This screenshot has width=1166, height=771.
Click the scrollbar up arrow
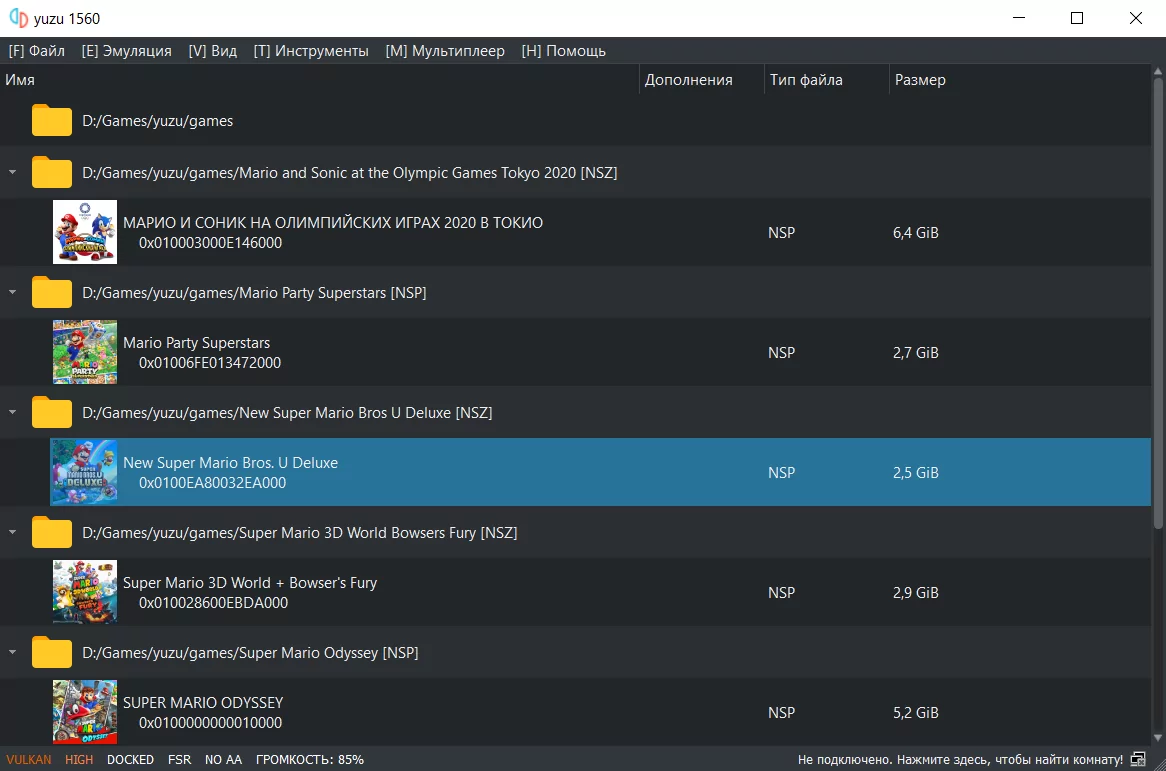coord(1158,71)
